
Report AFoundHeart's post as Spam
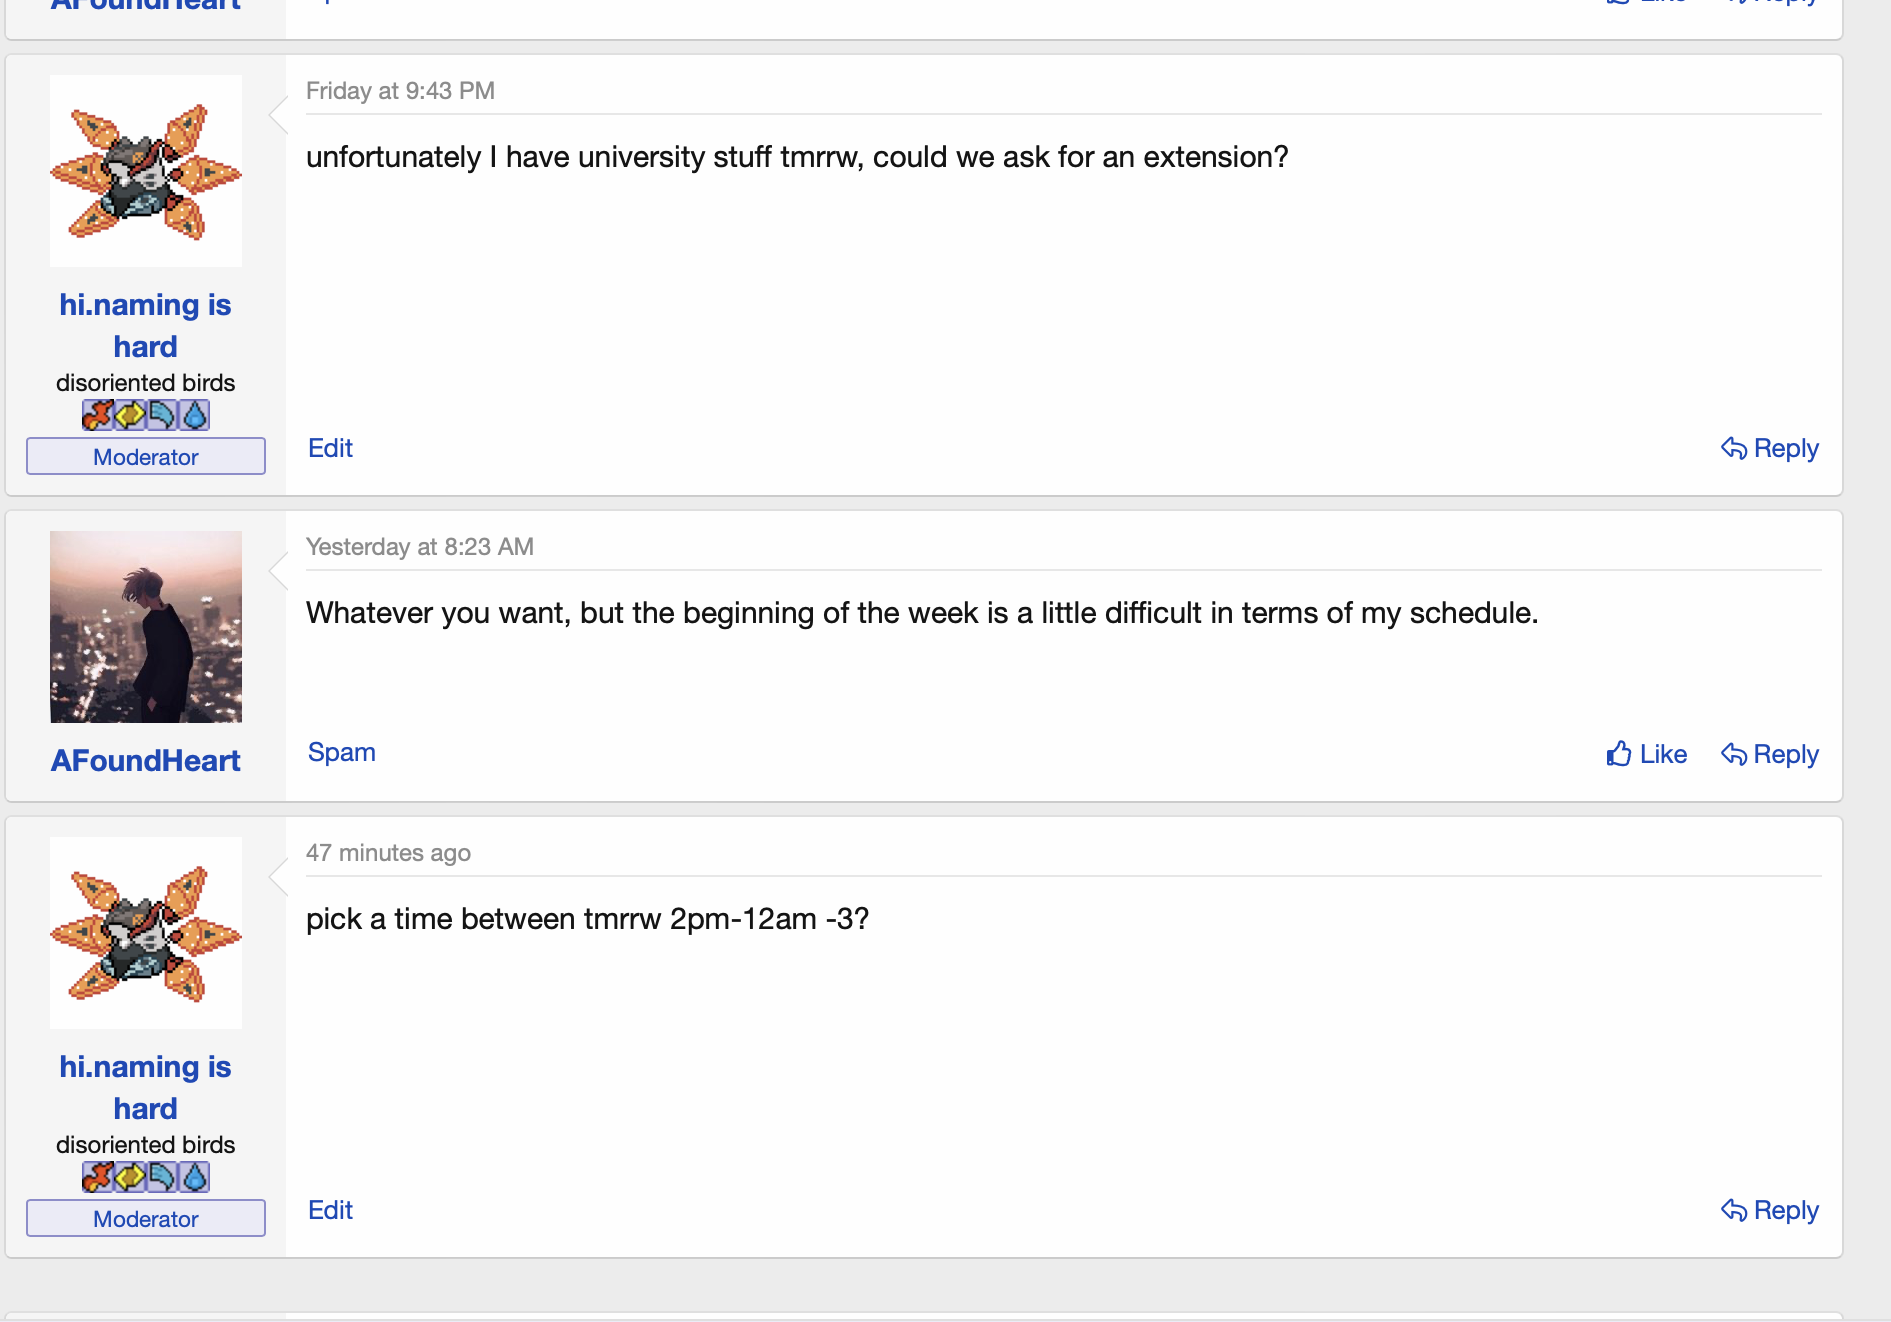pos(342,752)
